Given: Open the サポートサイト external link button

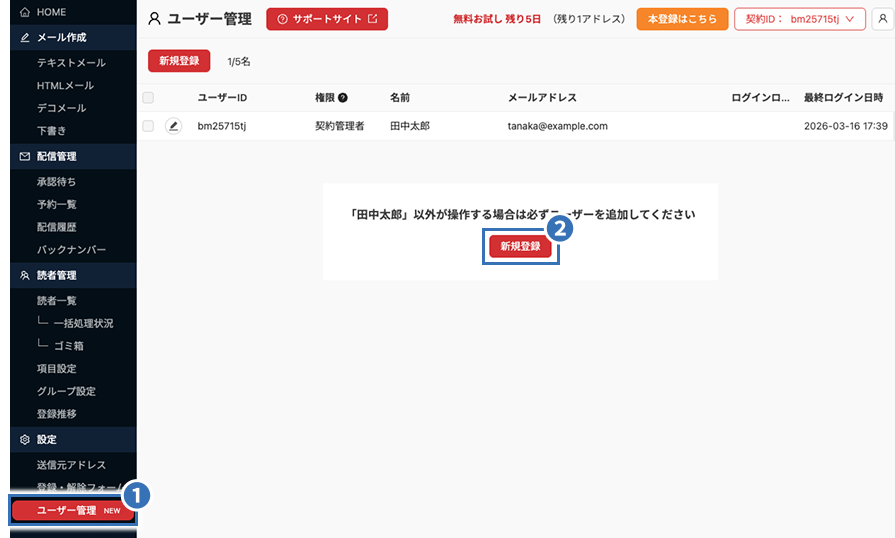Looking at the screenshot, I should (327, 19).
